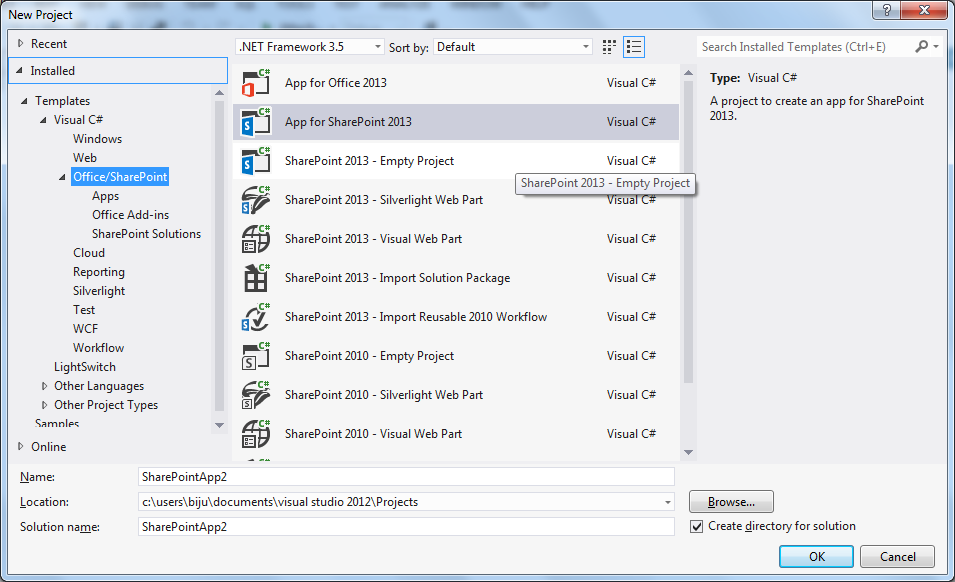The image size is (955, 582).
Task: Click the SharePoint 2013 Visual Web Part icon
Action: [256, 239]
